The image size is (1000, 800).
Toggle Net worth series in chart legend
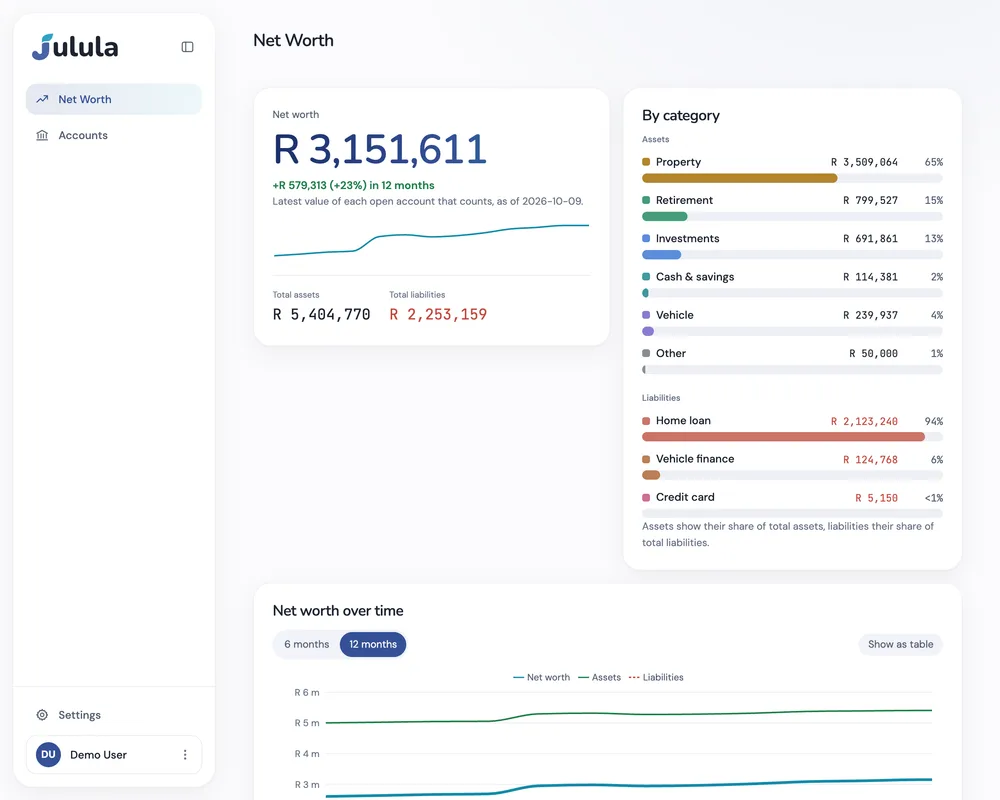[541, 678]
